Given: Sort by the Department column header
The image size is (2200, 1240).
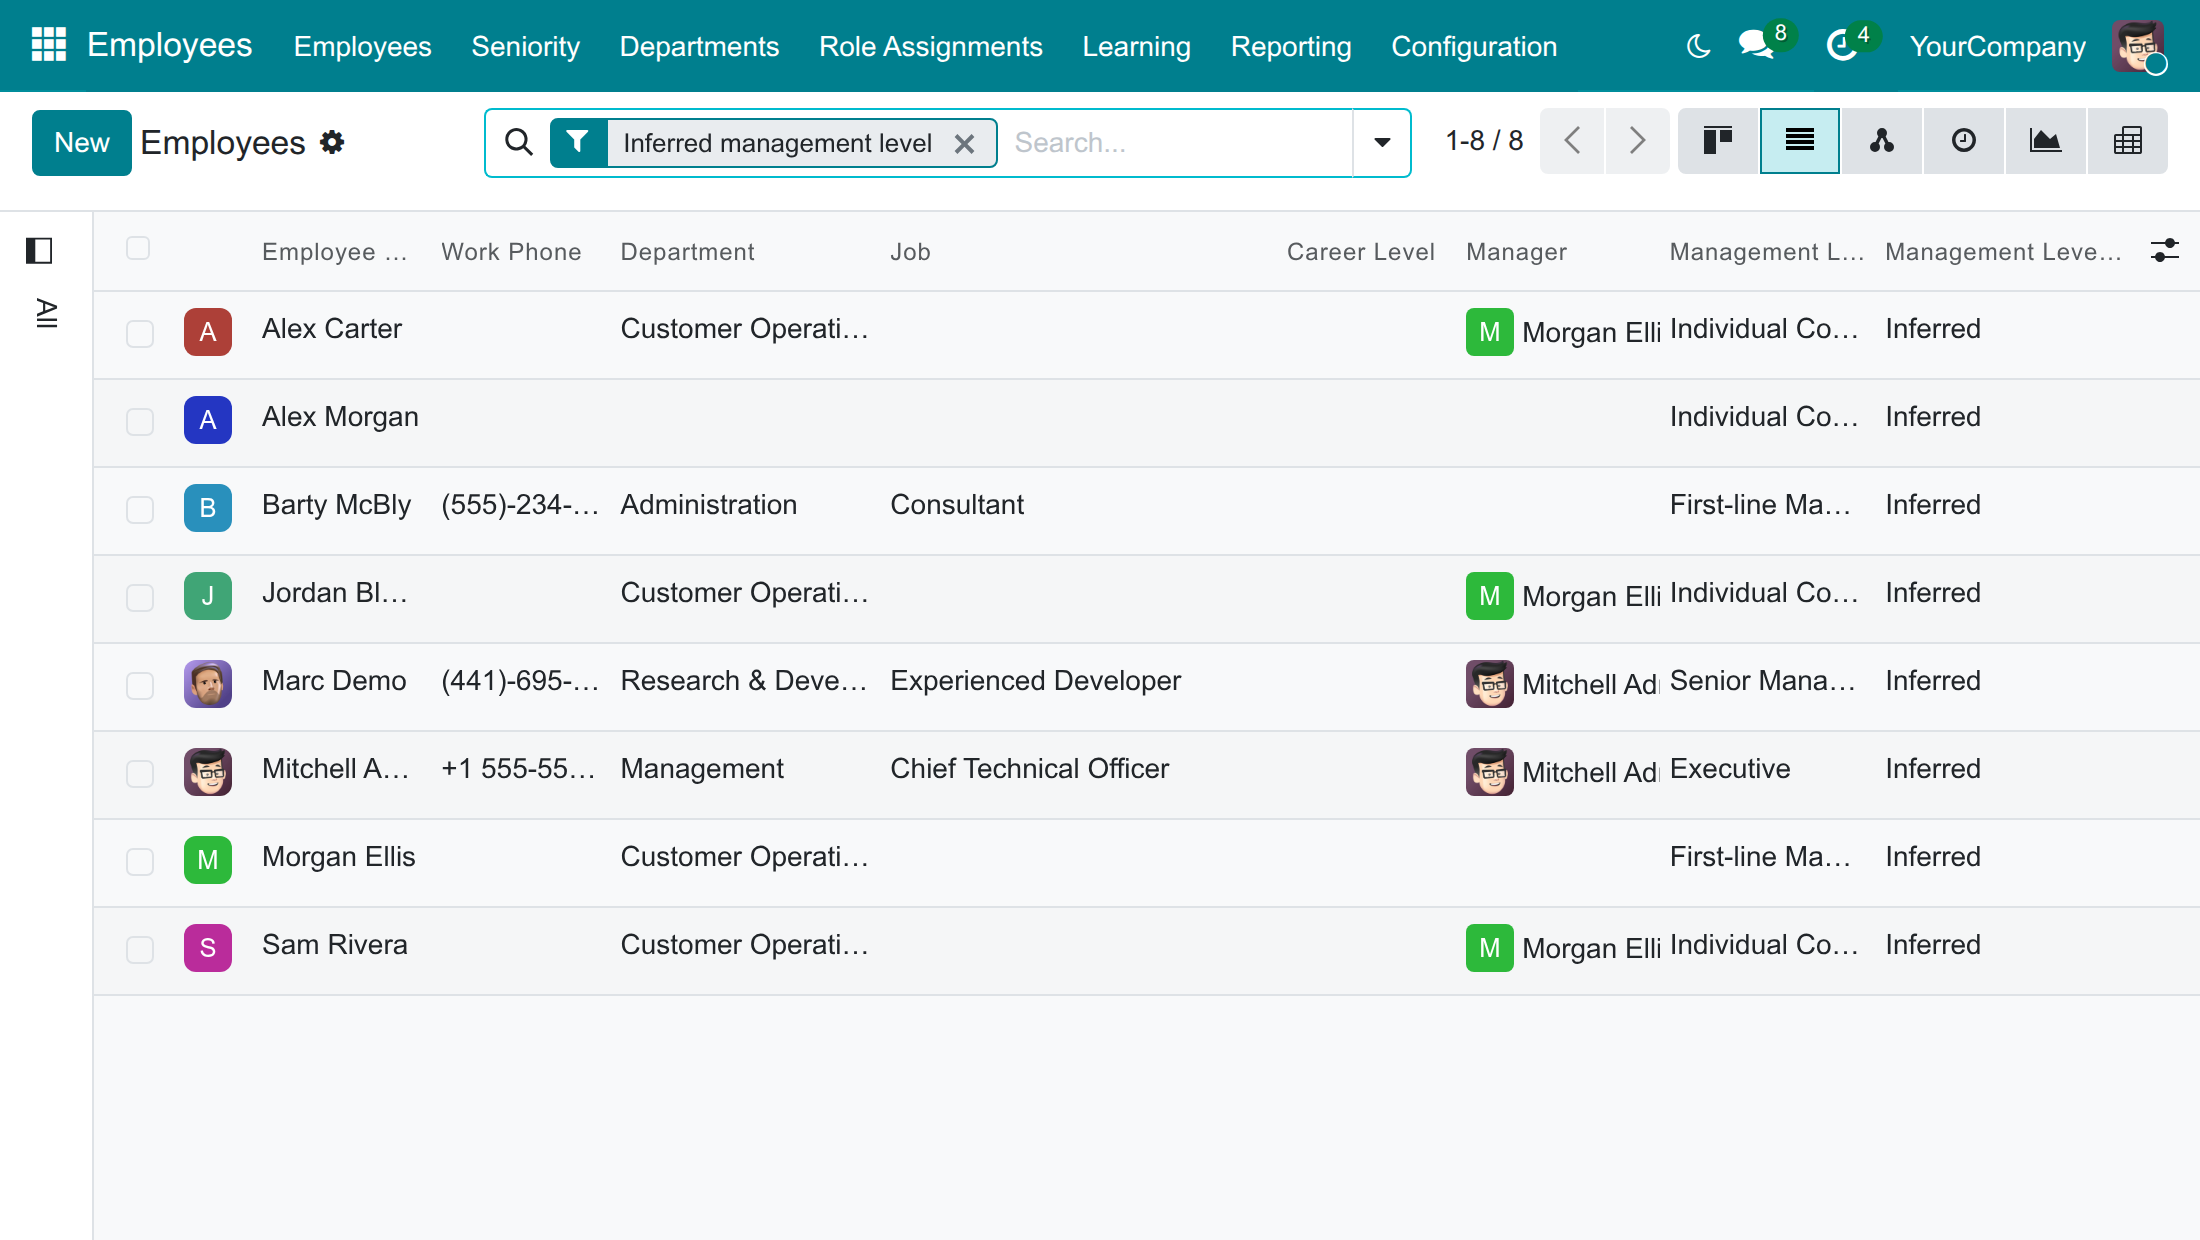Looking at the screenshot, I should (687, 252).
